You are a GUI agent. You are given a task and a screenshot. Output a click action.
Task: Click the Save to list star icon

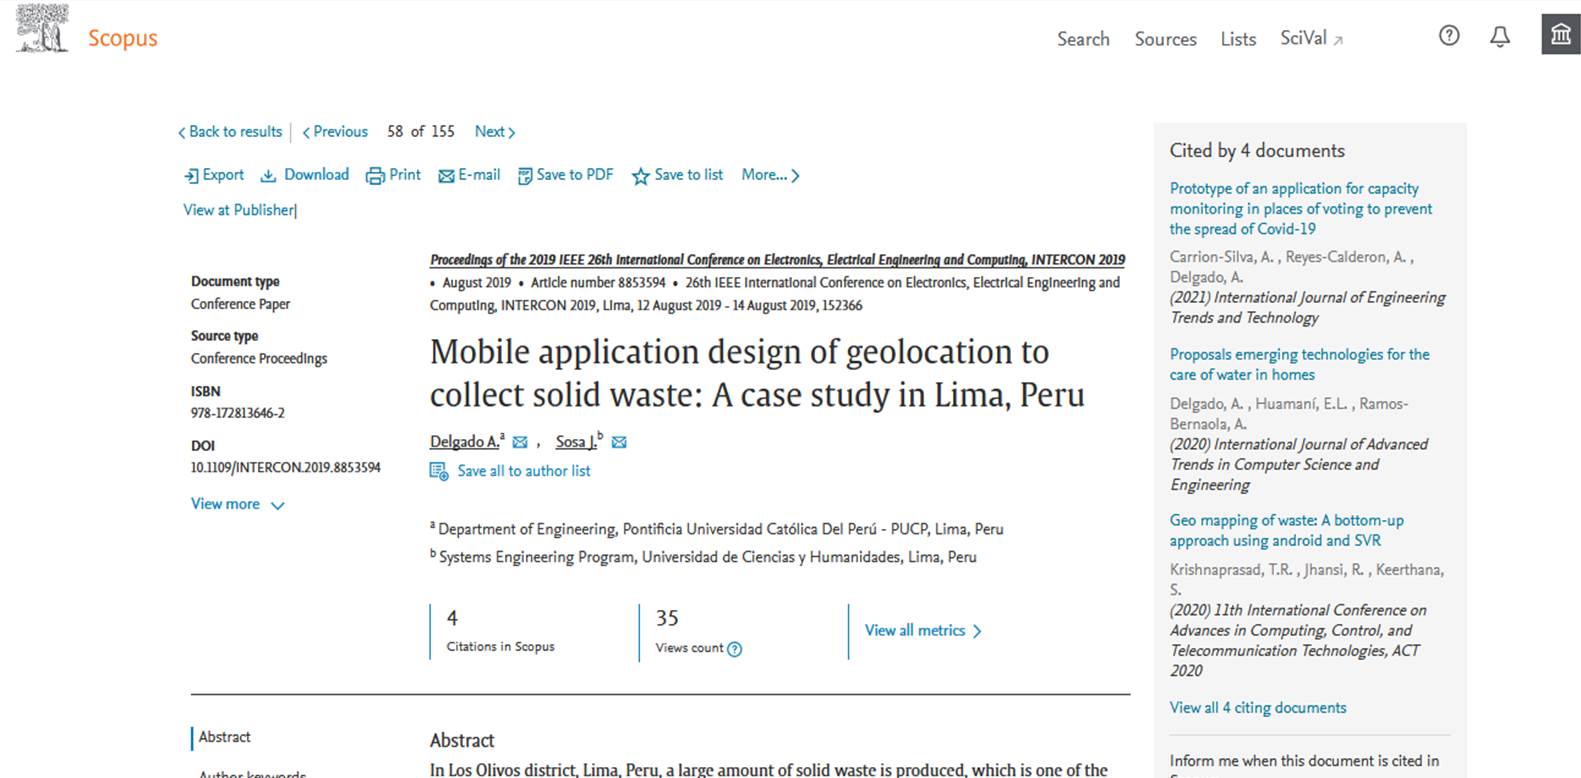click(640, 177)
